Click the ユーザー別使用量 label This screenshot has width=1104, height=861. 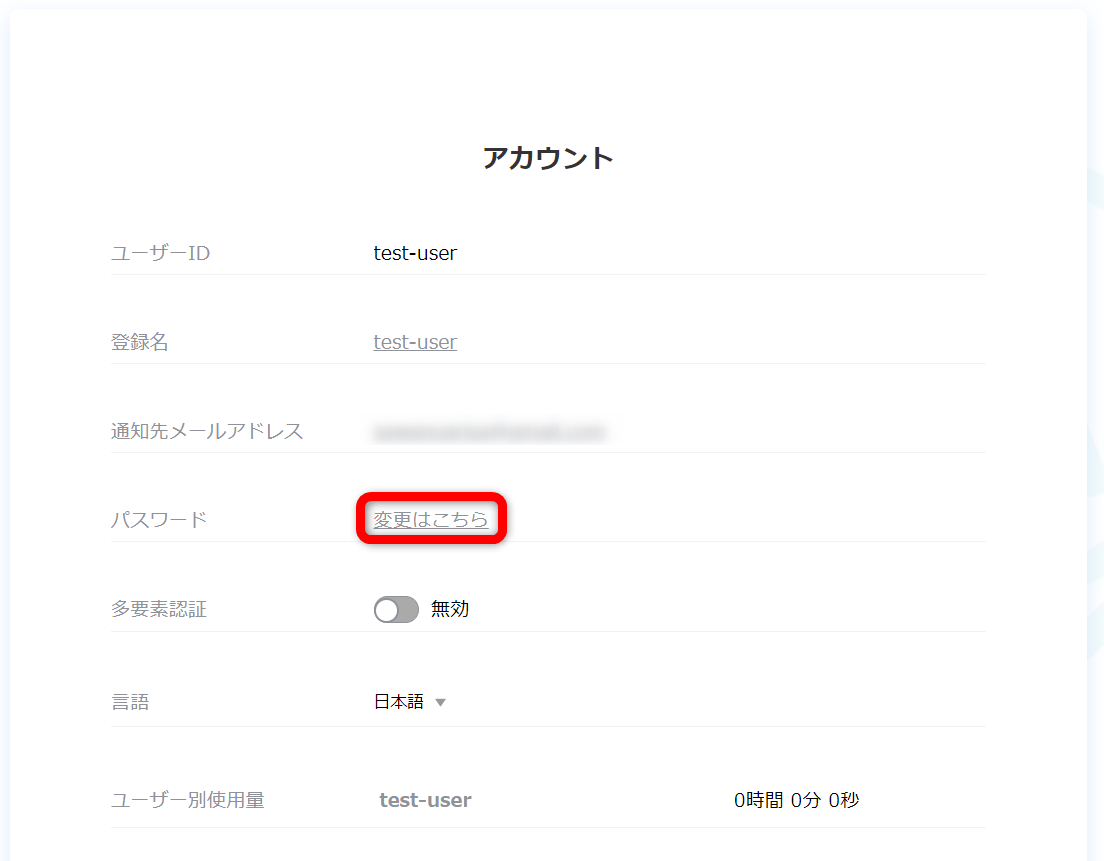coord(188,800)
